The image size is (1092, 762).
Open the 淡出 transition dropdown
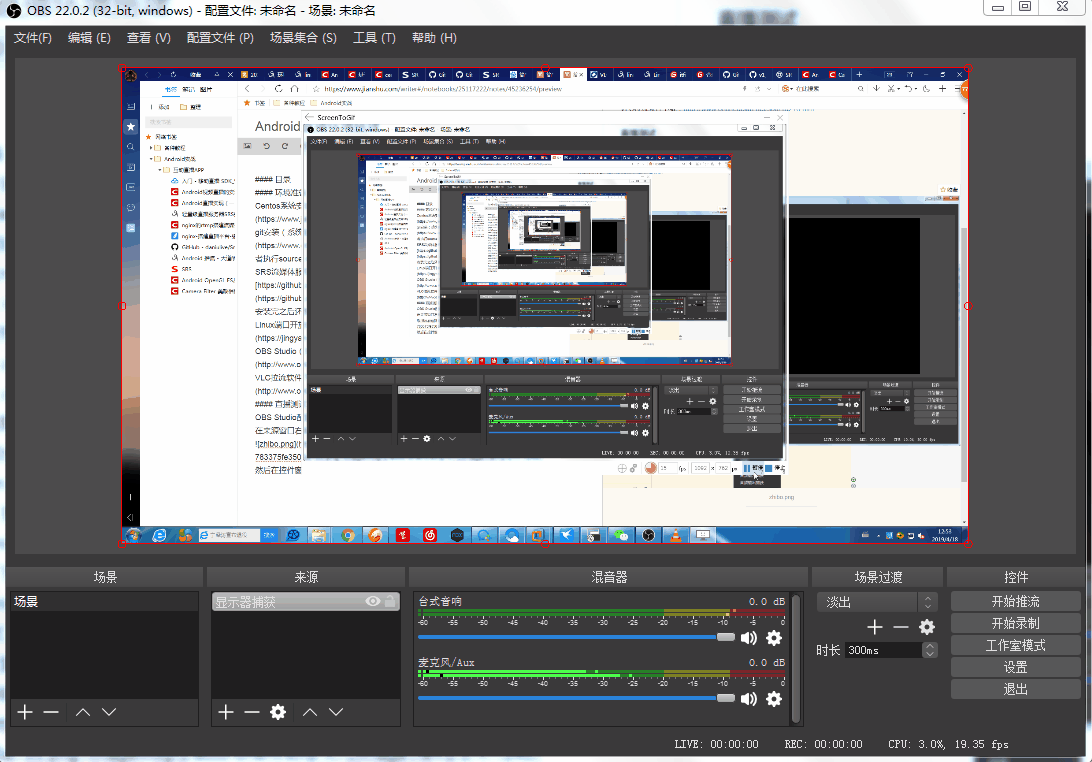[877, 602]
